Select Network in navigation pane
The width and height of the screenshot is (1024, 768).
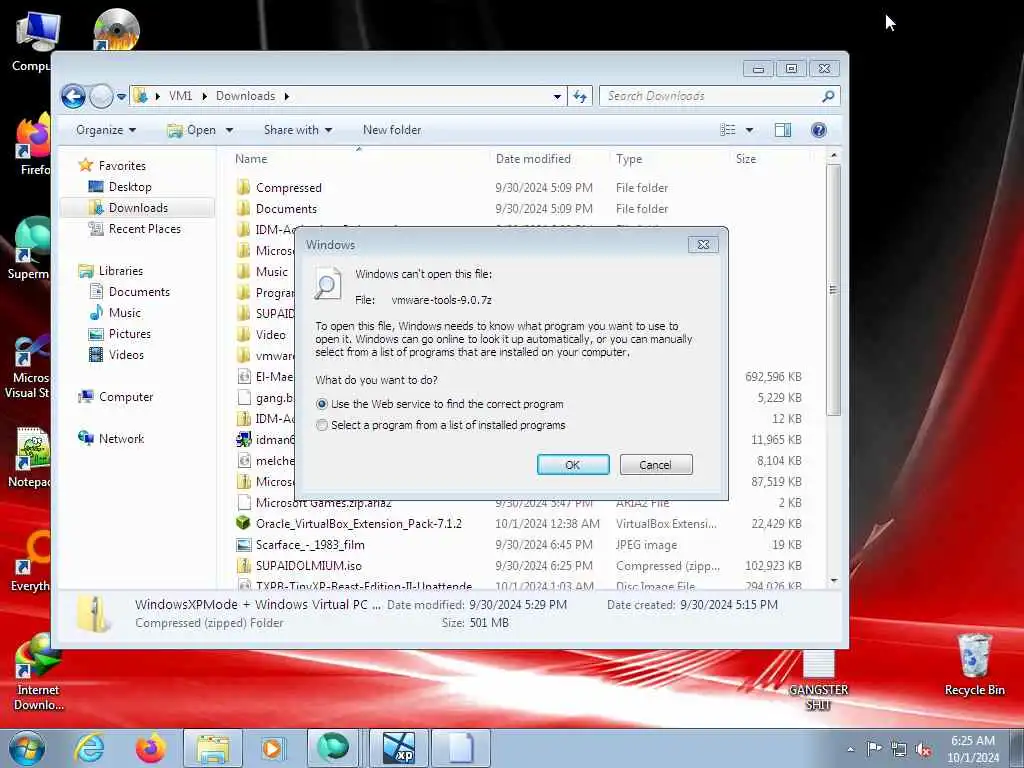tap(121, 439)
